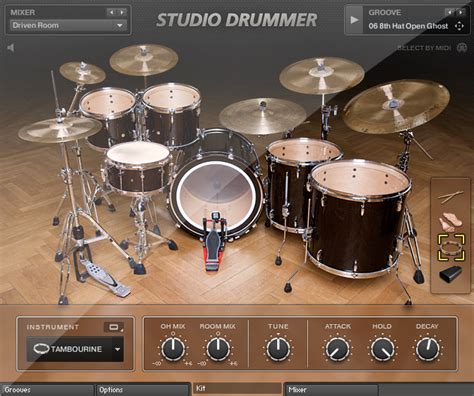
Task: Toggle the speaker audition icon
Action: [11, 48]
